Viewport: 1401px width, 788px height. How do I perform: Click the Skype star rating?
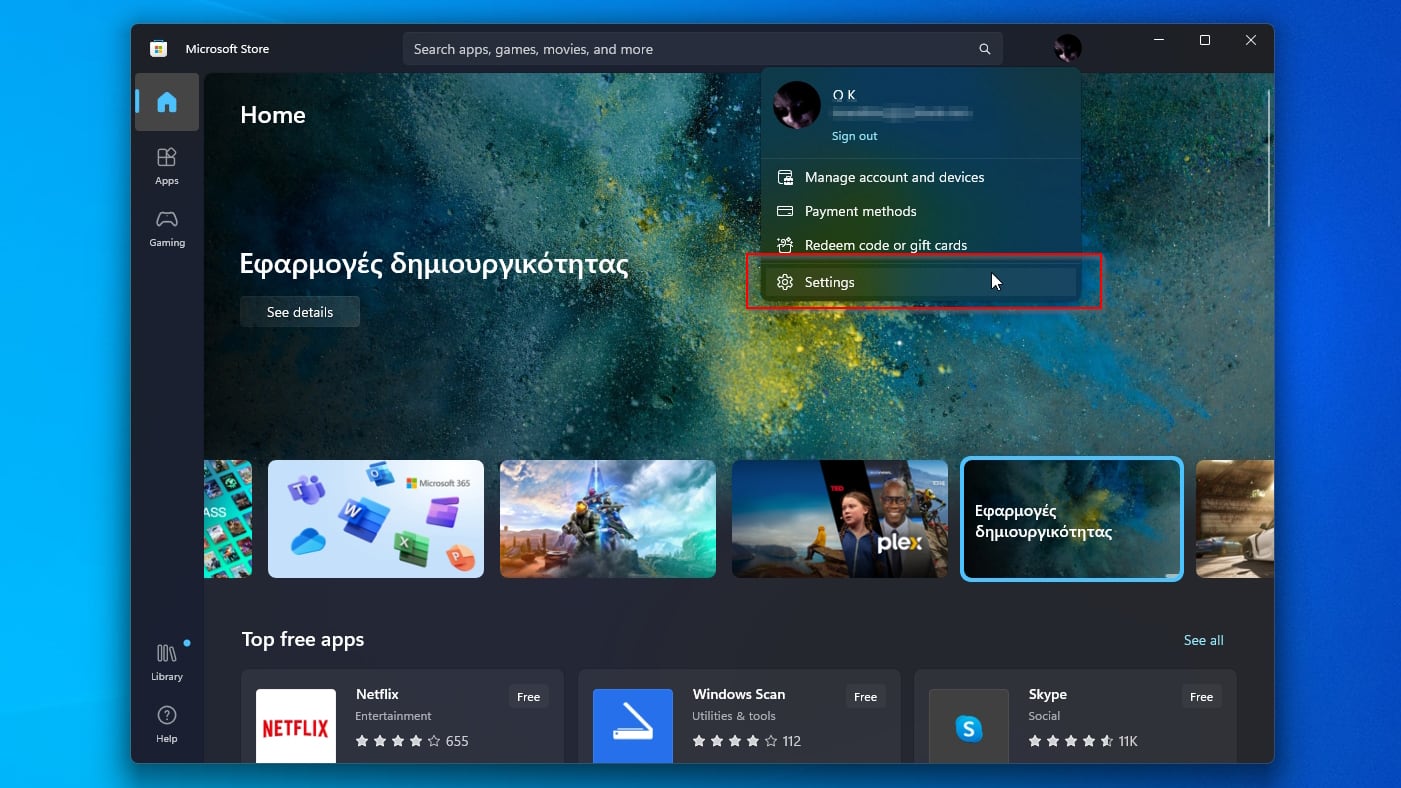(x=1071, y=741)
